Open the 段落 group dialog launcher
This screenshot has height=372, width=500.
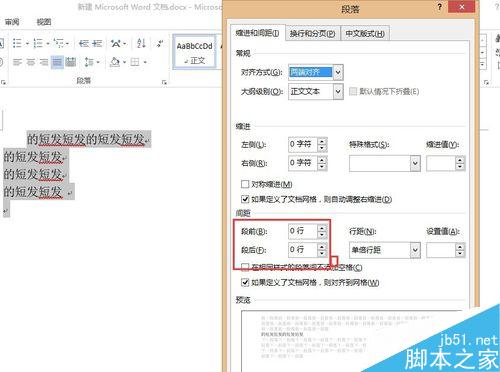pos(164,82)
